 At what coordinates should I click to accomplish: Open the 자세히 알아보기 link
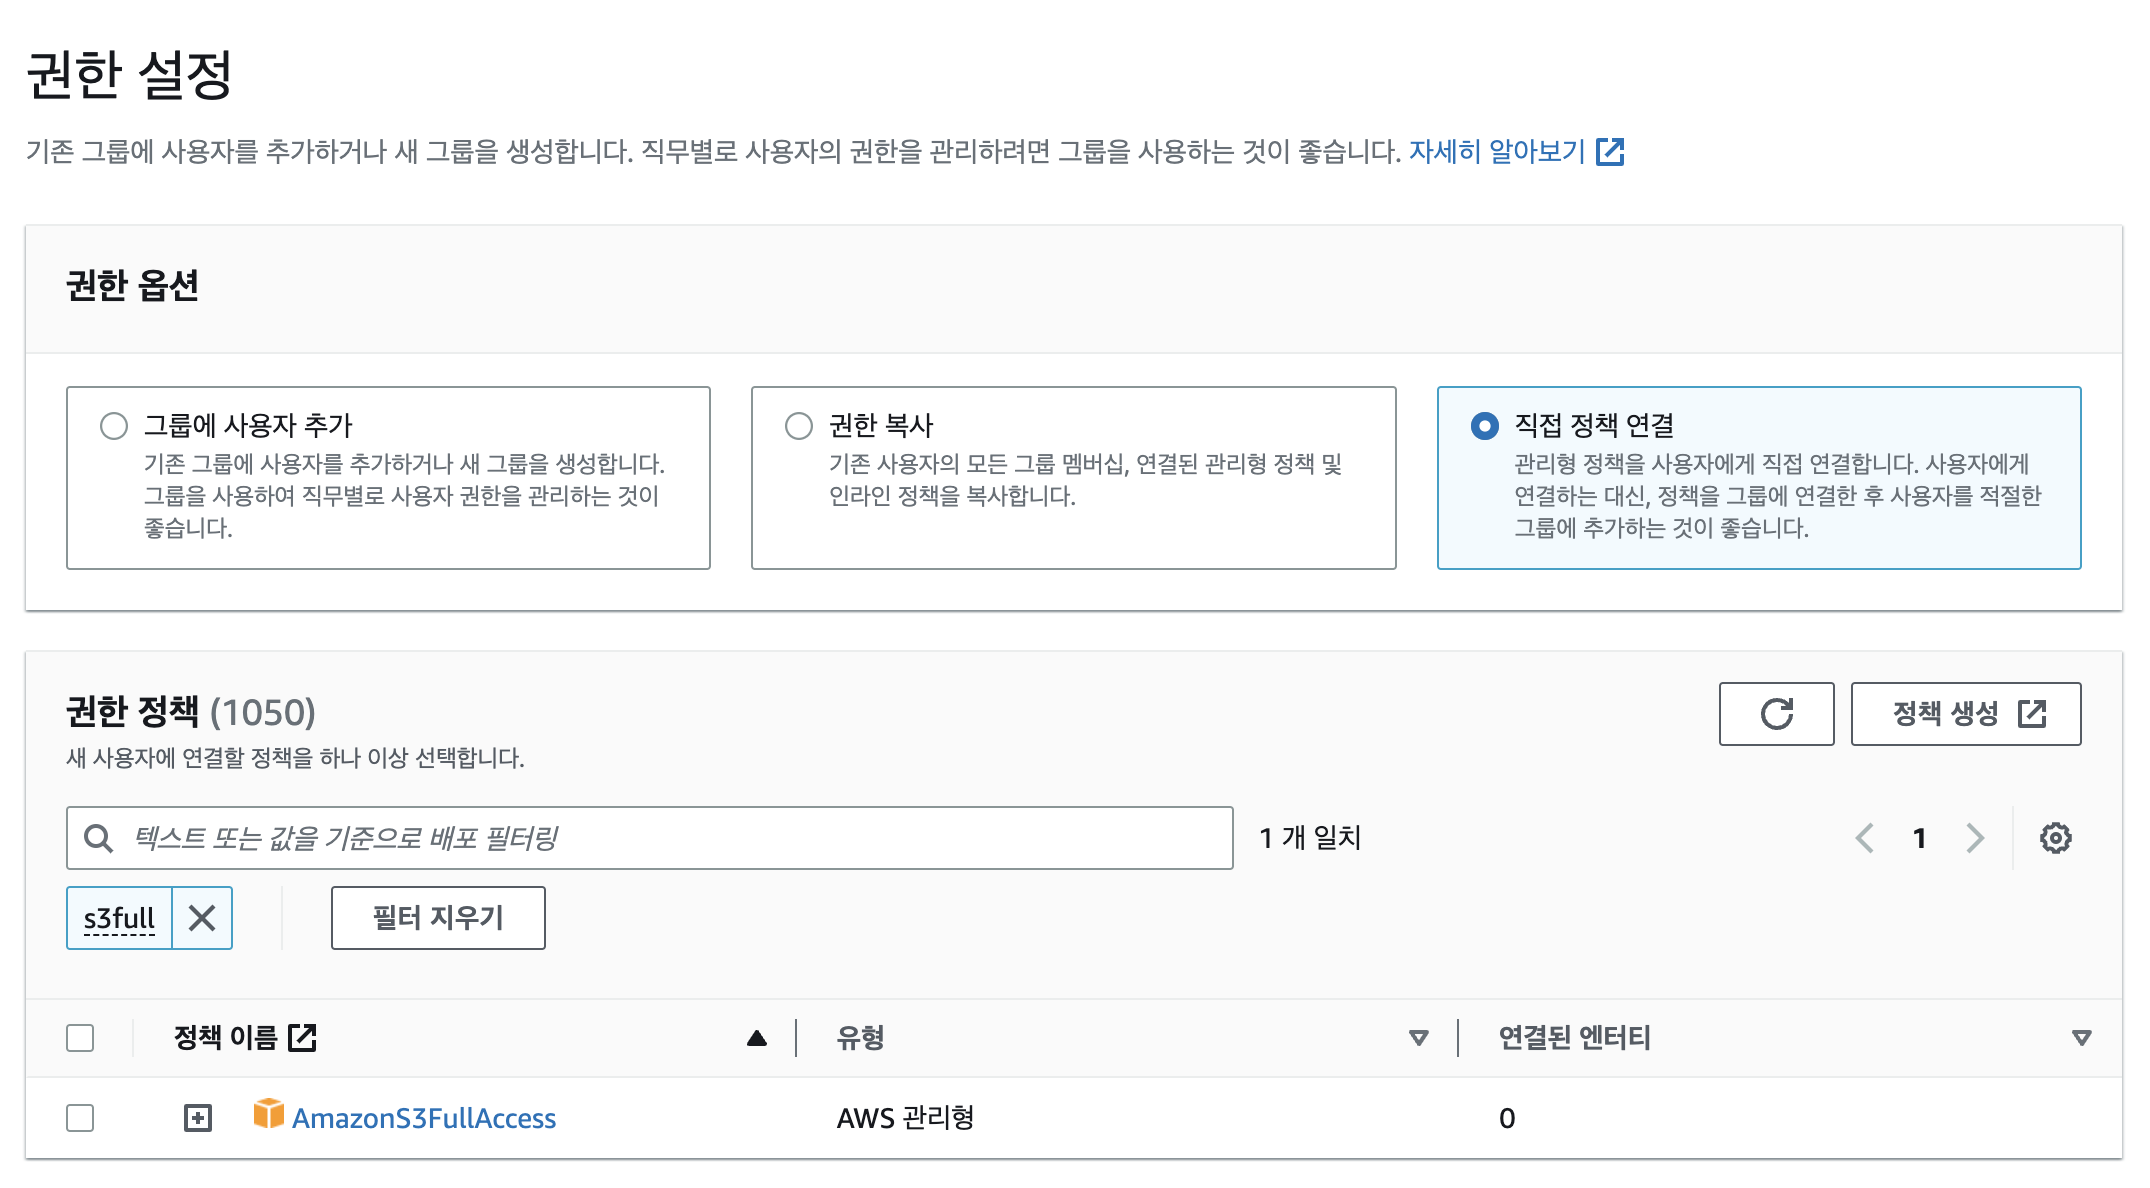1497,152
